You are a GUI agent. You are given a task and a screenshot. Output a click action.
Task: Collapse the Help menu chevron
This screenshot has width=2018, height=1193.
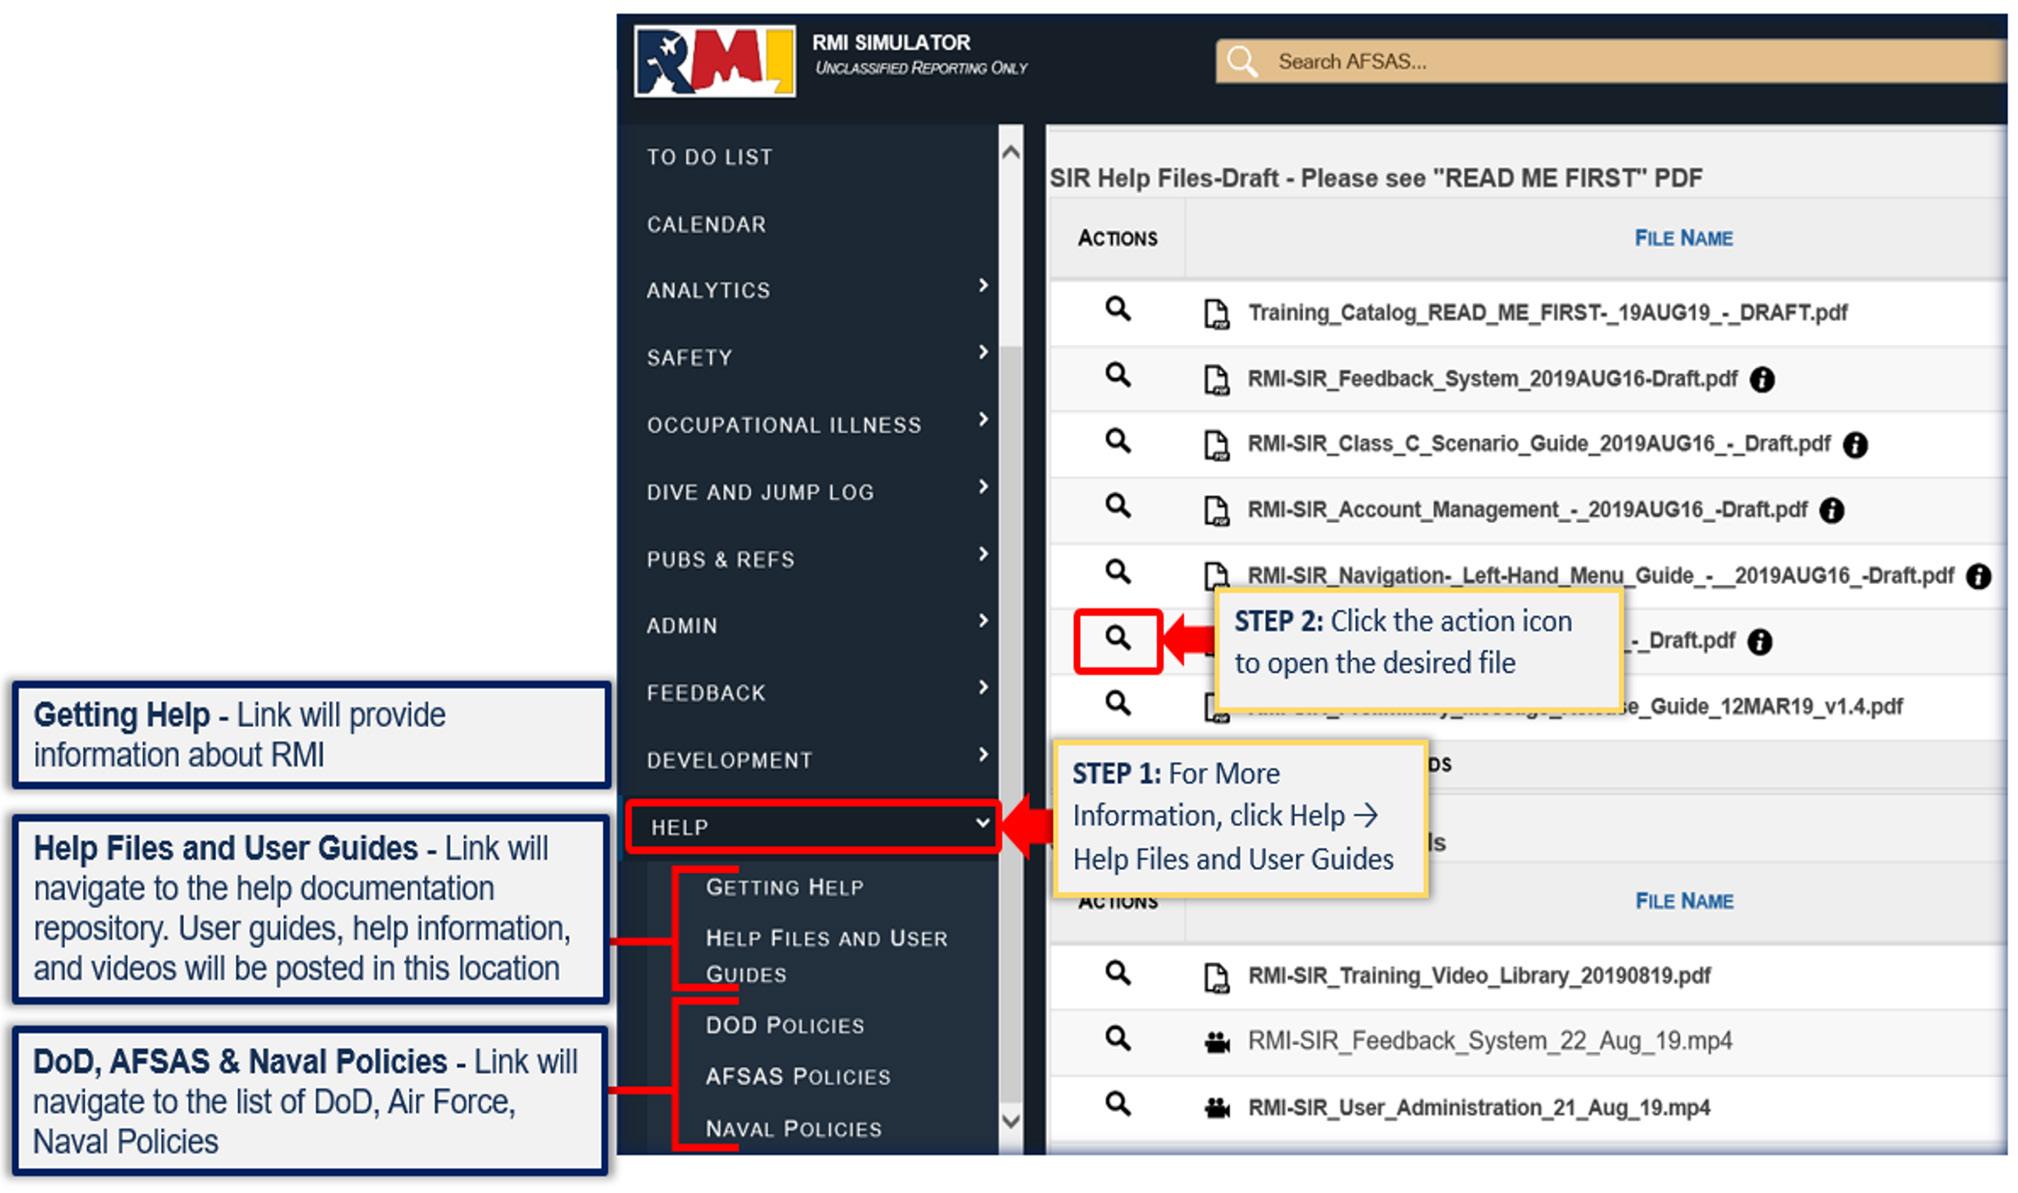pos(983,823)
